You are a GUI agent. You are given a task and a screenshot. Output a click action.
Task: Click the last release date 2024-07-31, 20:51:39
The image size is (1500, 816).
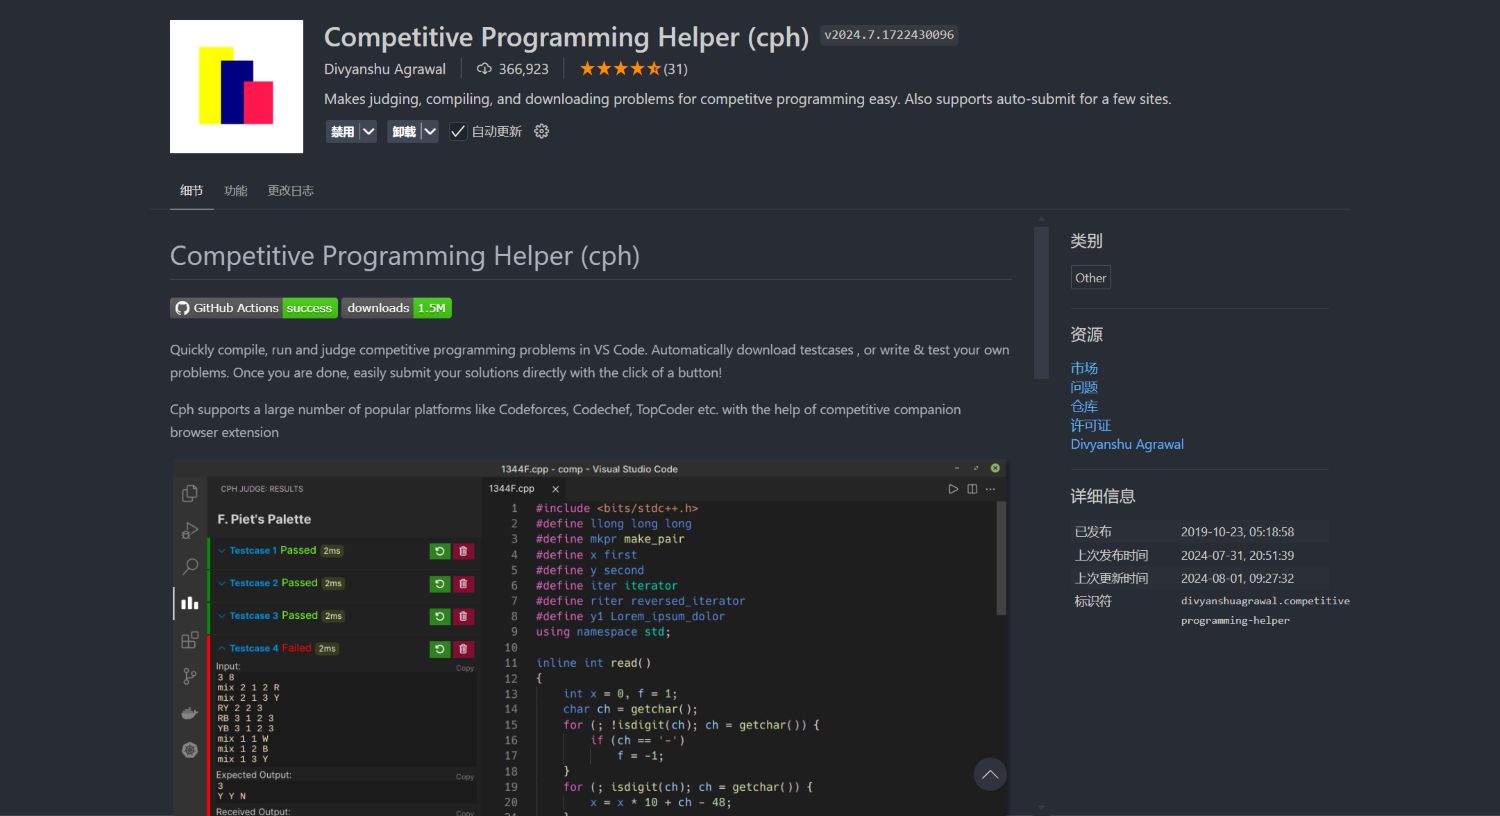(1237, 555)
